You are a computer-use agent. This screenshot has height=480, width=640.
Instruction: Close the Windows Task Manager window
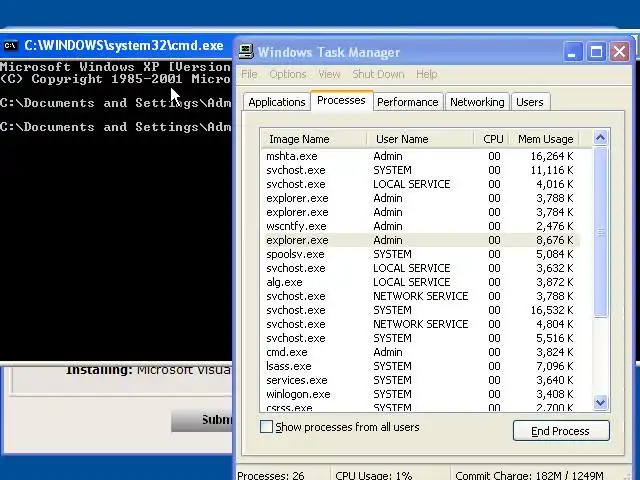(x=619, y=52)
